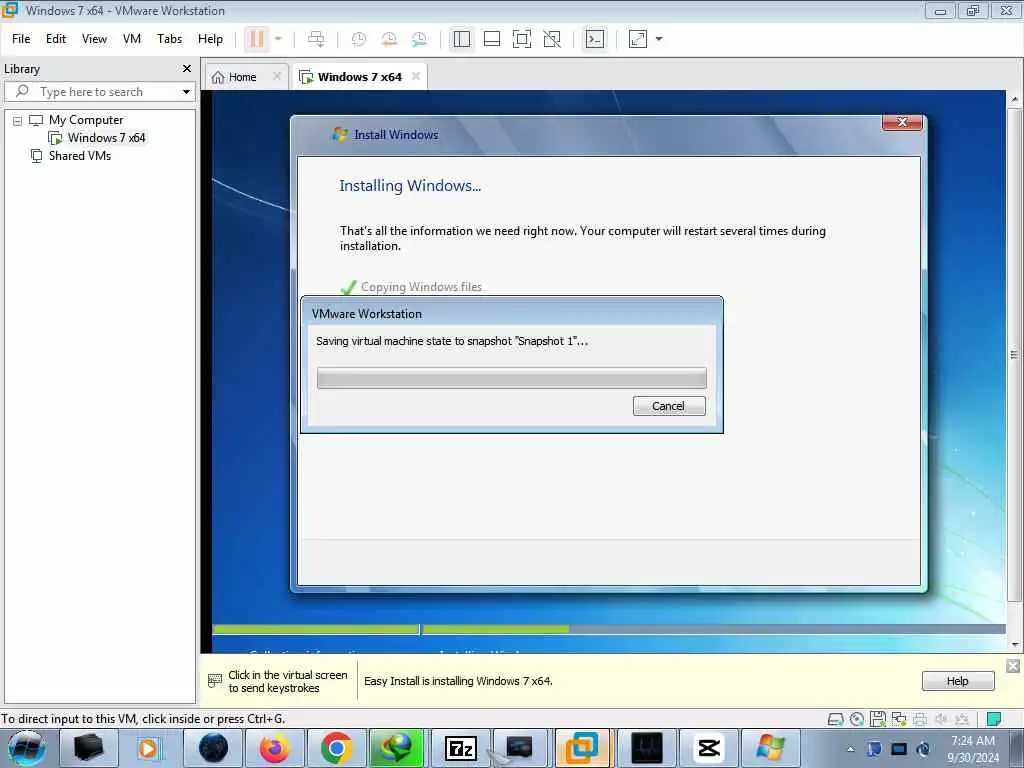
Task: Click the Revert to Snapshot icon
Action: [389, 39]
